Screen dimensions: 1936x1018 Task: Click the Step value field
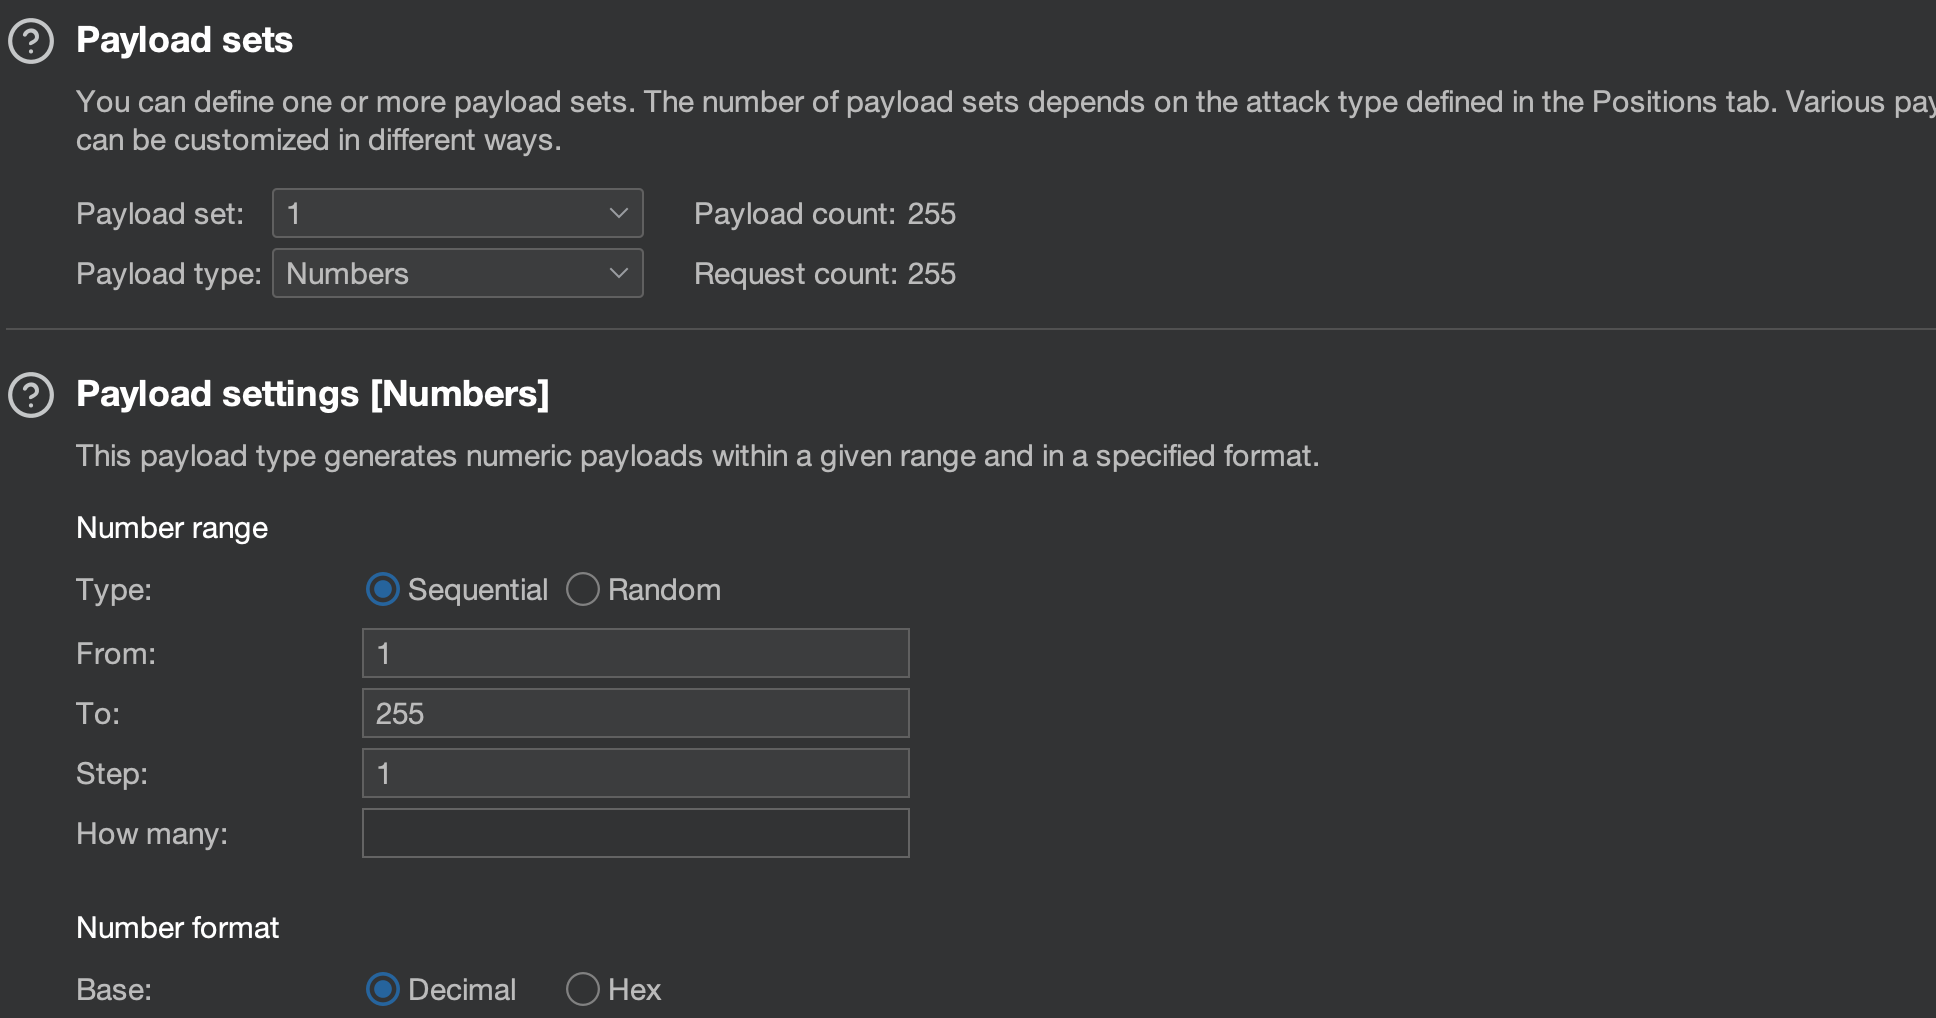click(x=635, y=773)
